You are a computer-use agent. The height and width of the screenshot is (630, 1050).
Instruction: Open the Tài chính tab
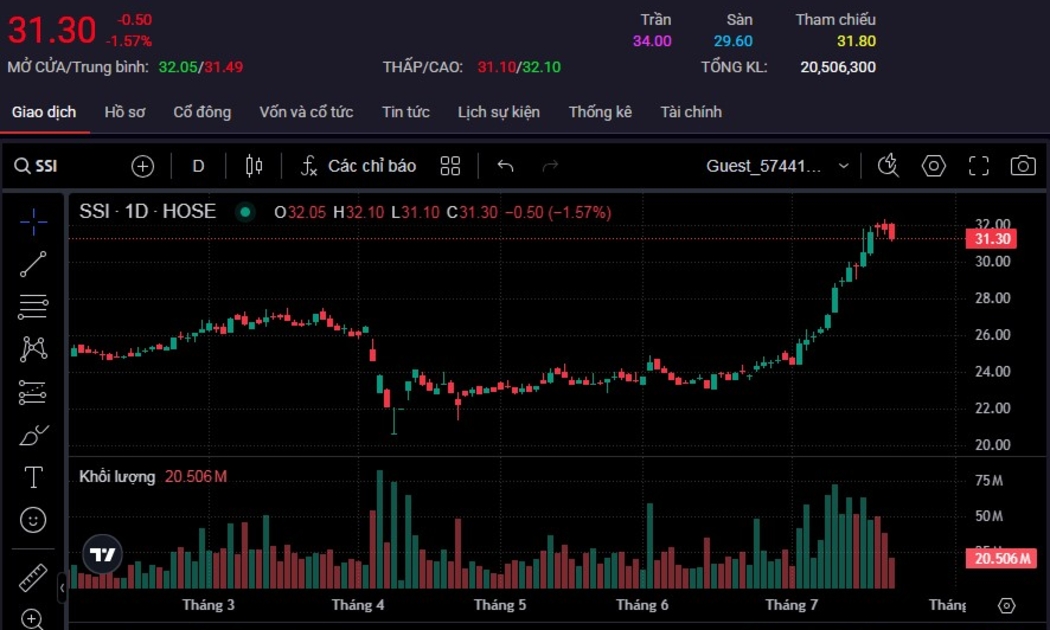pyautogui.click(x=690, y=112)
